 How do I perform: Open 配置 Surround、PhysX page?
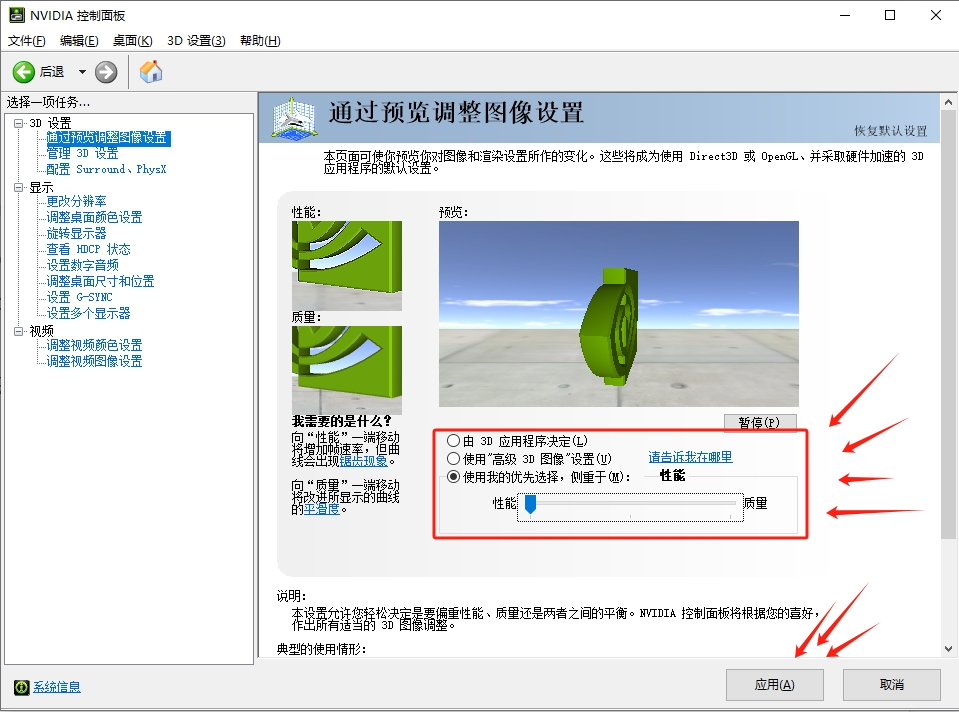pyautogui.click(x=106, y=169)
